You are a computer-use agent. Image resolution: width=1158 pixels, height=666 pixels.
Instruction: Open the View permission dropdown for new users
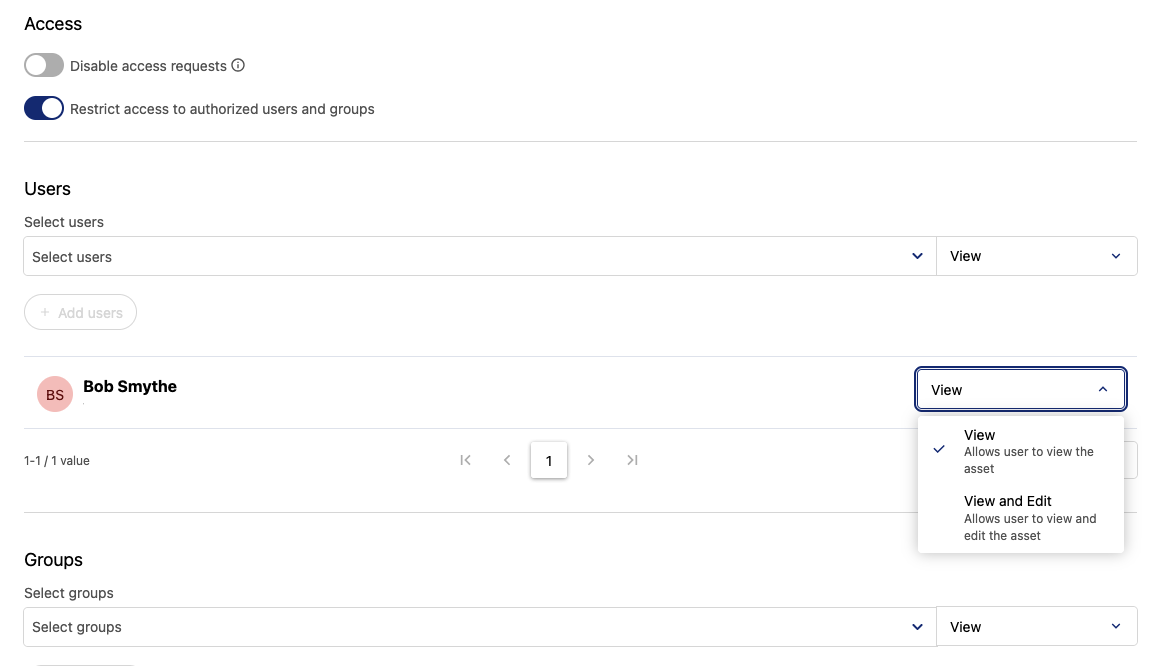click(1036, 257)
